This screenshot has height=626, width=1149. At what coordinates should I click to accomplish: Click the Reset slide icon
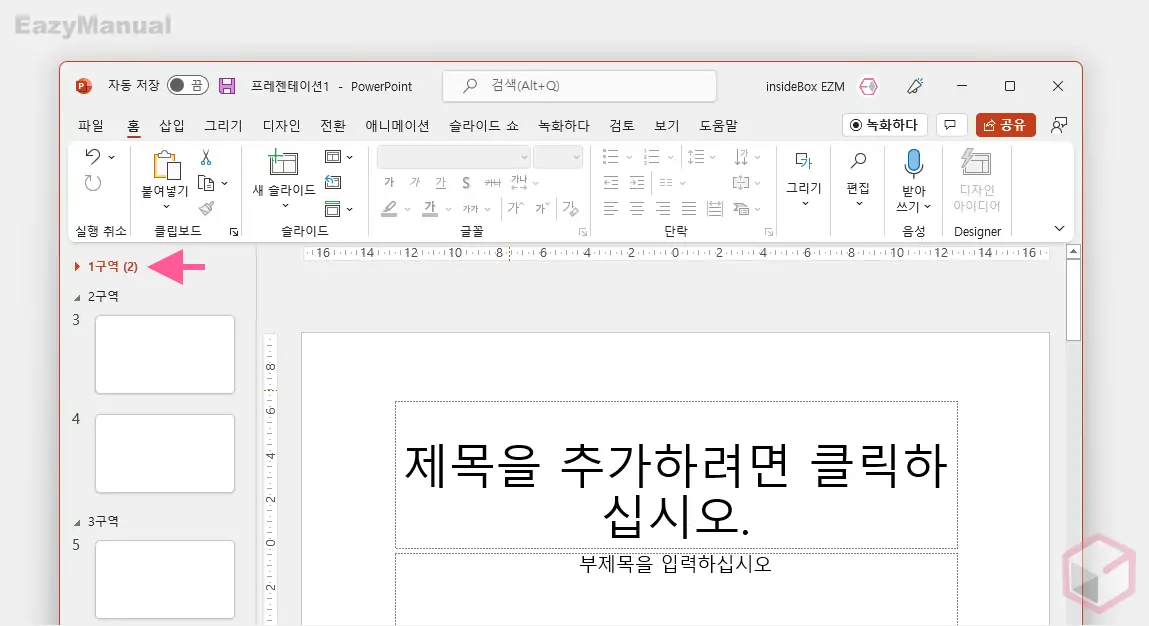(333, 183)
